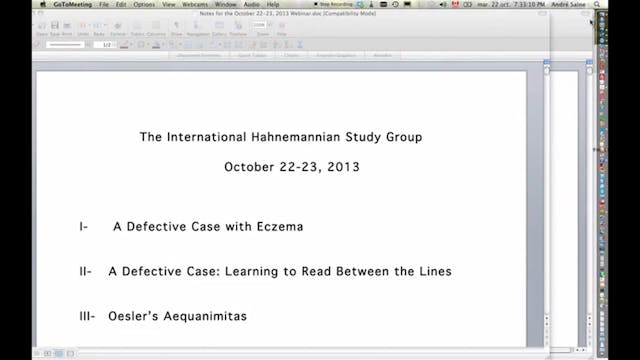Click the document's vertical scrollbar track
640x360 pixels.
click(x=547, y=194)
